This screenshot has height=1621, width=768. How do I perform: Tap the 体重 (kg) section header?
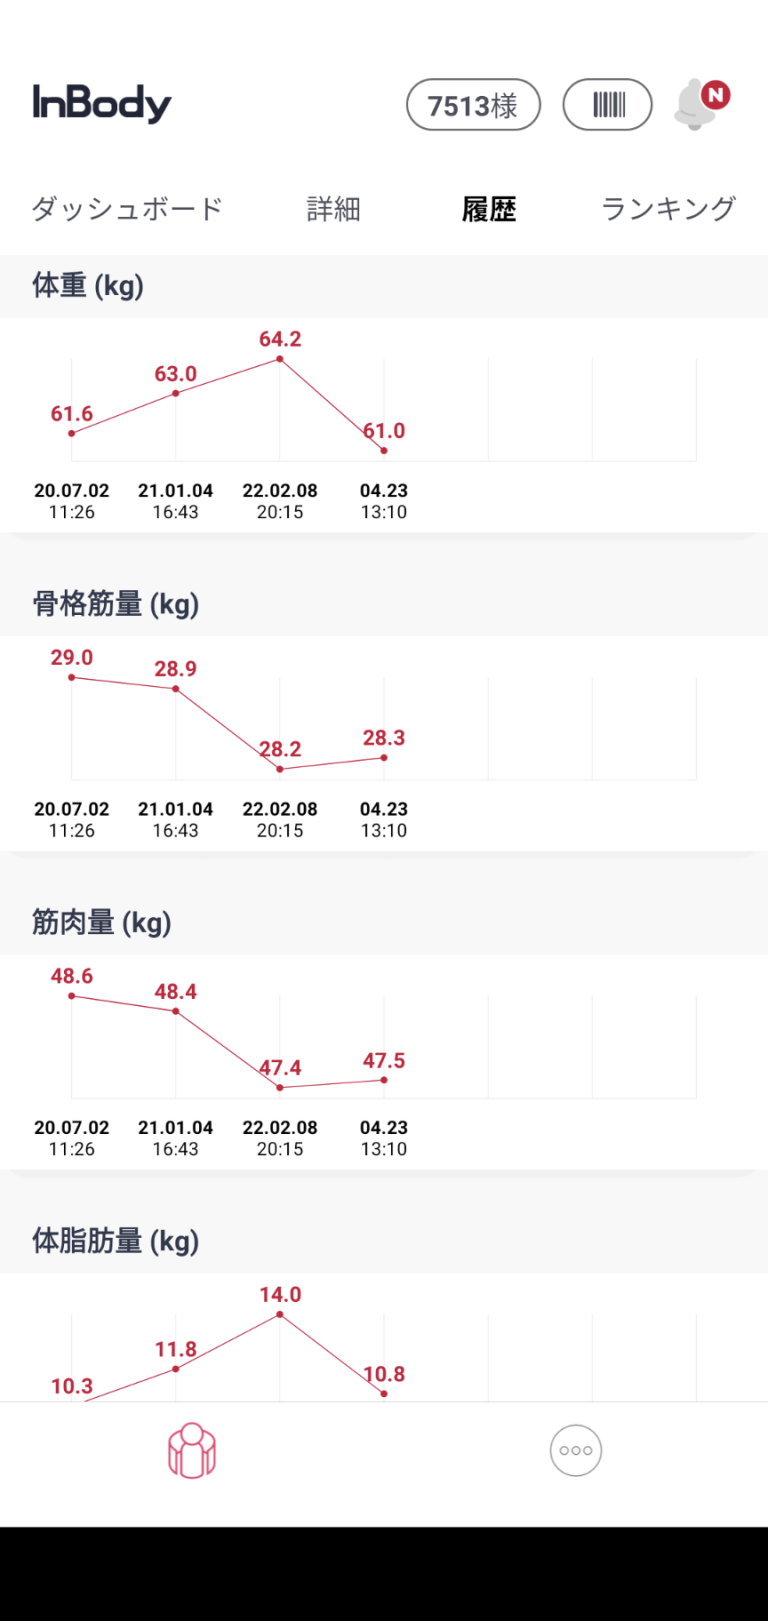point(88,286)
